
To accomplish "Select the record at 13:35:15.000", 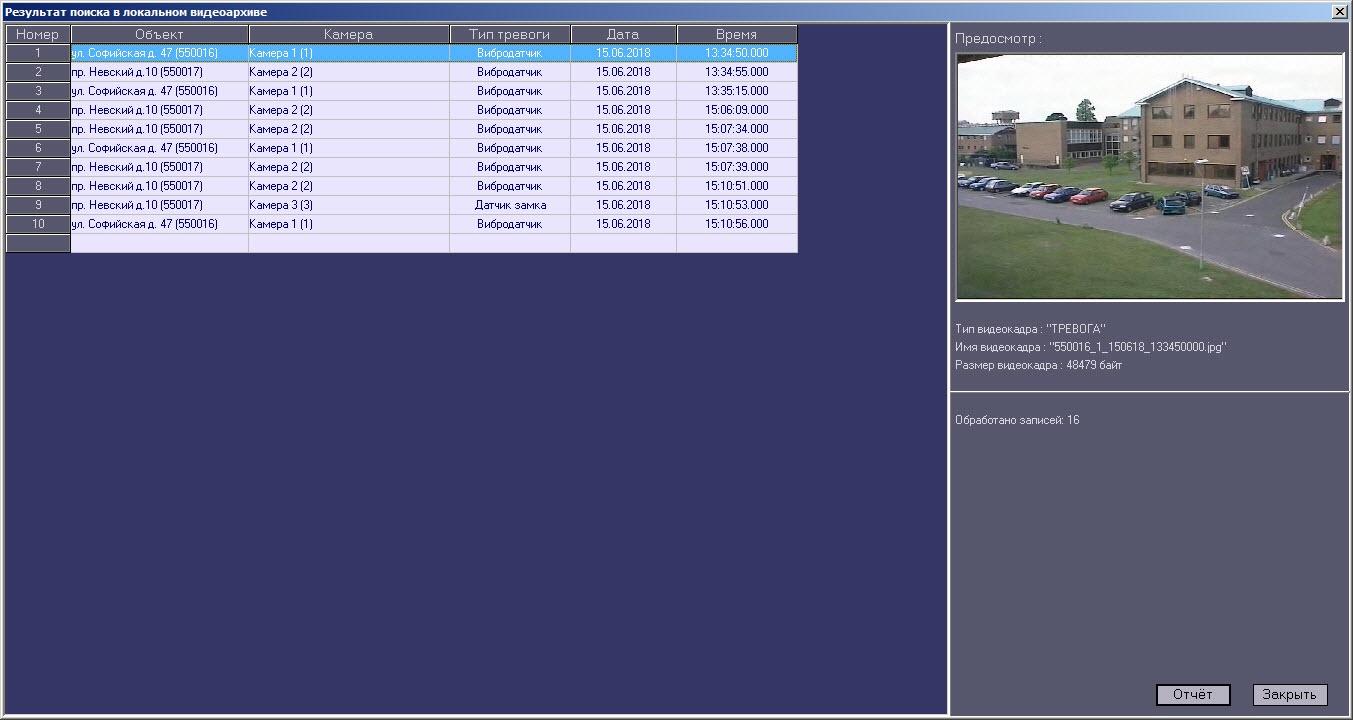I will pyautogui.click(x=736, y=91).
